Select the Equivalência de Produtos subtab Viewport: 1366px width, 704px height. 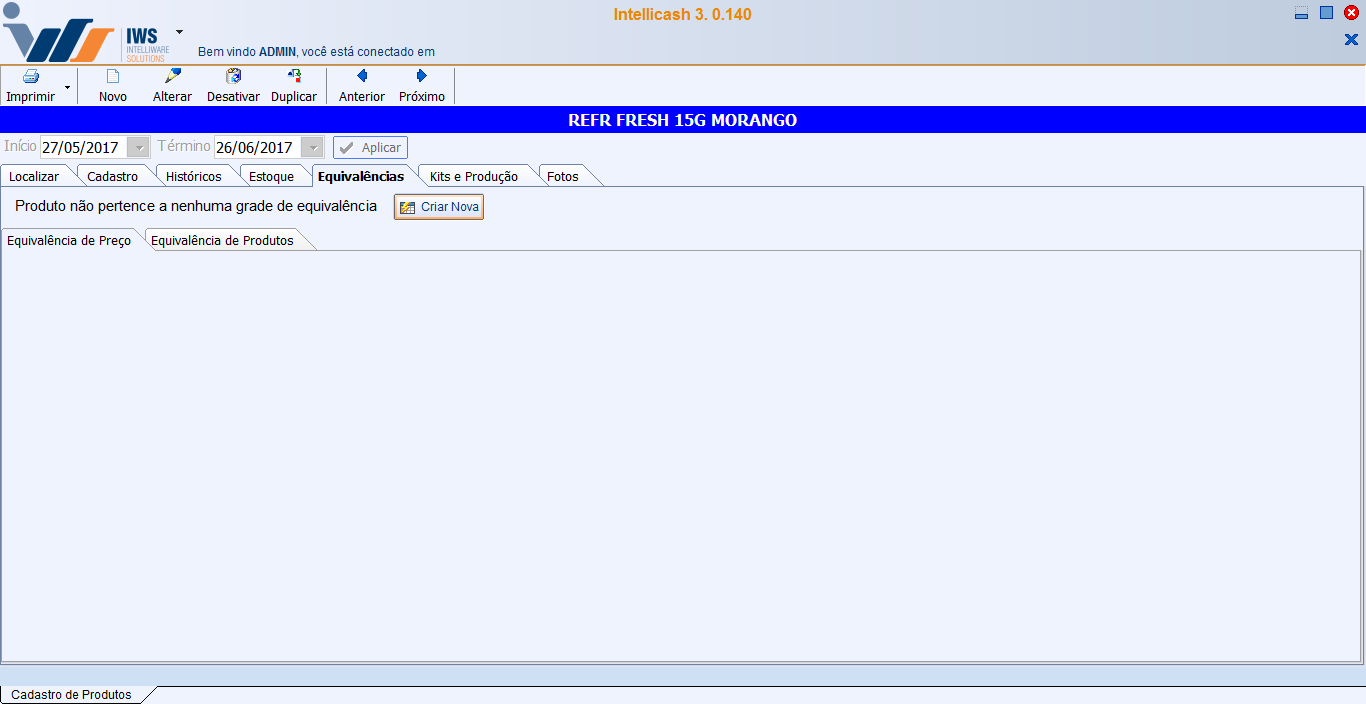(223, 240)
